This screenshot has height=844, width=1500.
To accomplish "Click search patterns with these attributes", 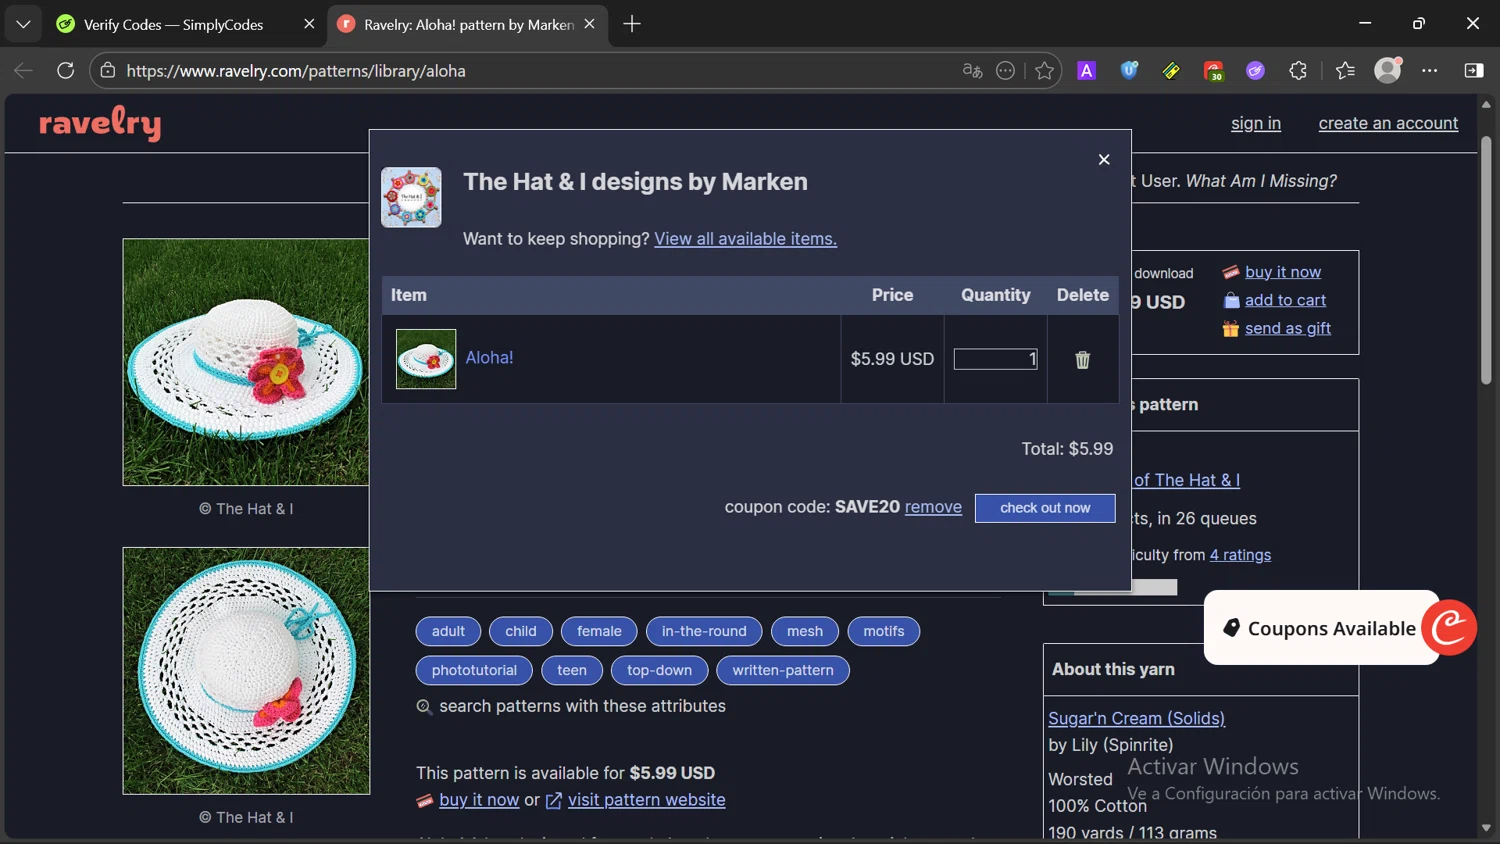I will pyautogui.click(x=582, y=706).
